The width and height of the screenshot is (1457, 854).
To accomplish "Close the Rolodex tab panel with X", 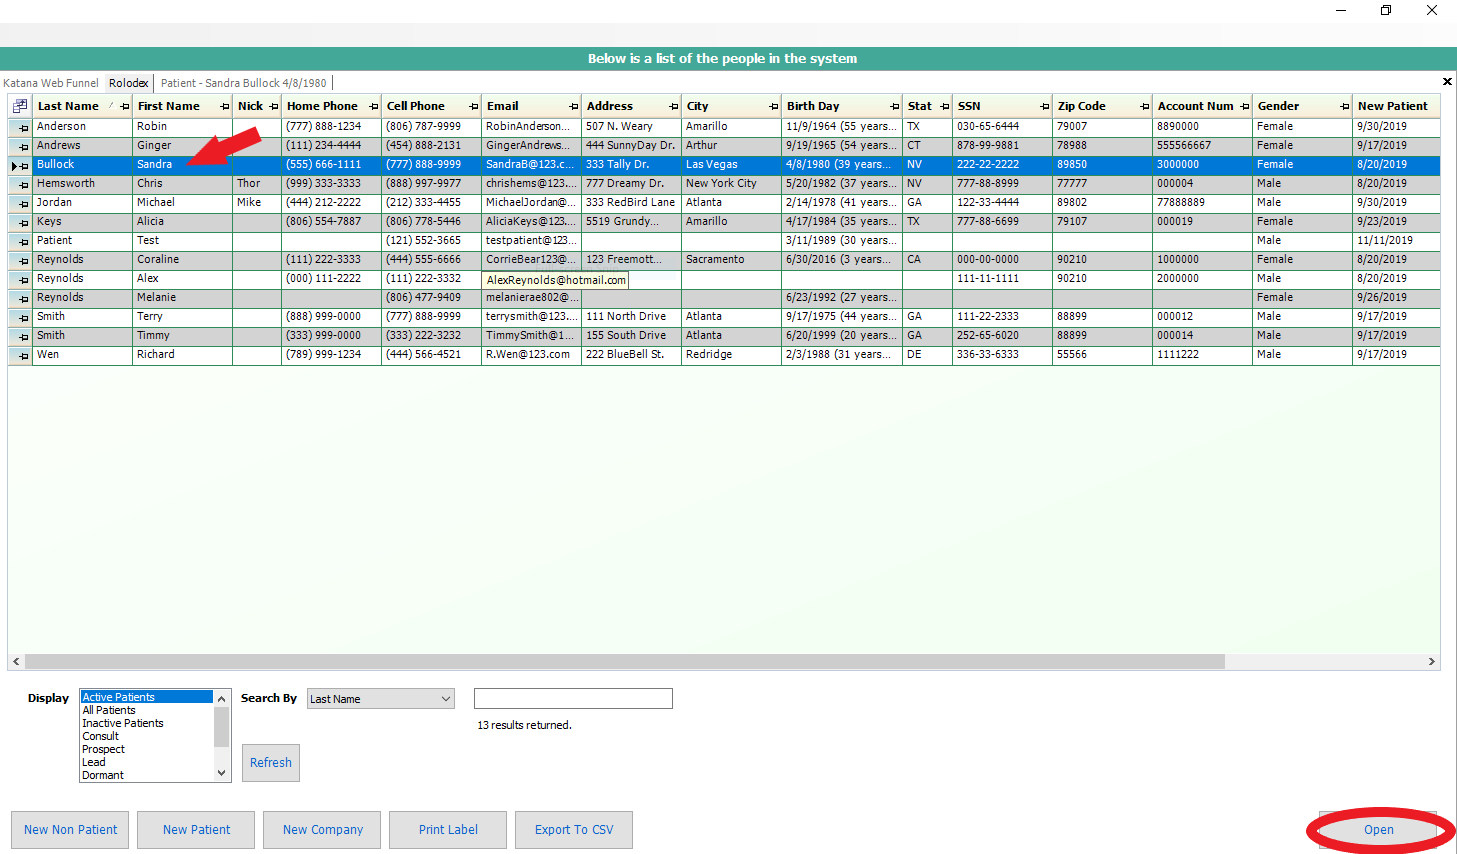I will pos(1446,82).
